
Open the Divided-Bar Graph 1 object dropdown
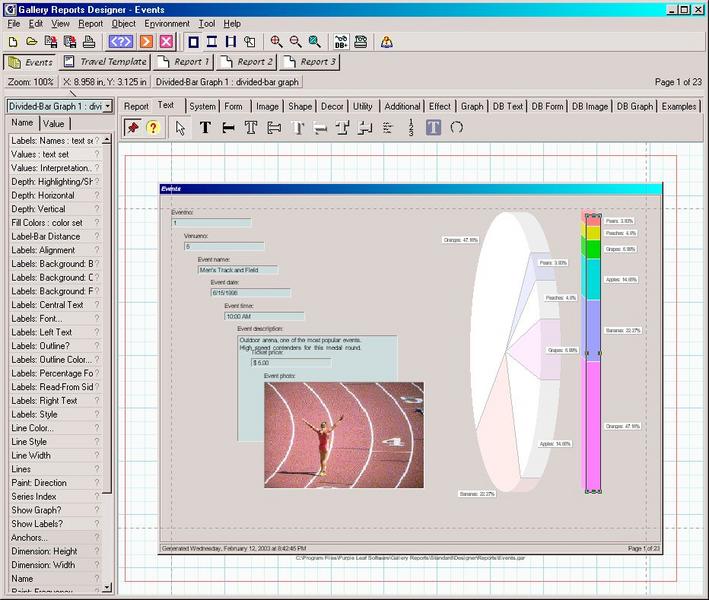[108, 106]
